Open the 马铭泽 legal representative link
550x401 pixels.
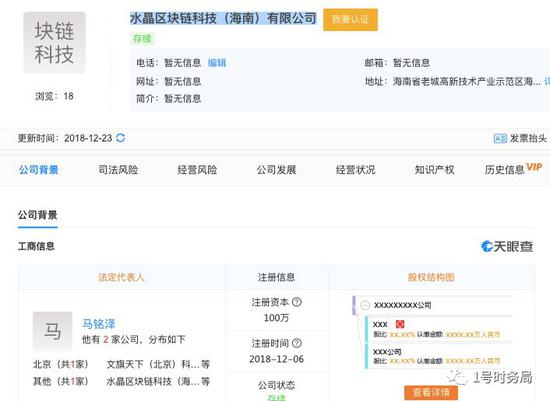(99, 323)
